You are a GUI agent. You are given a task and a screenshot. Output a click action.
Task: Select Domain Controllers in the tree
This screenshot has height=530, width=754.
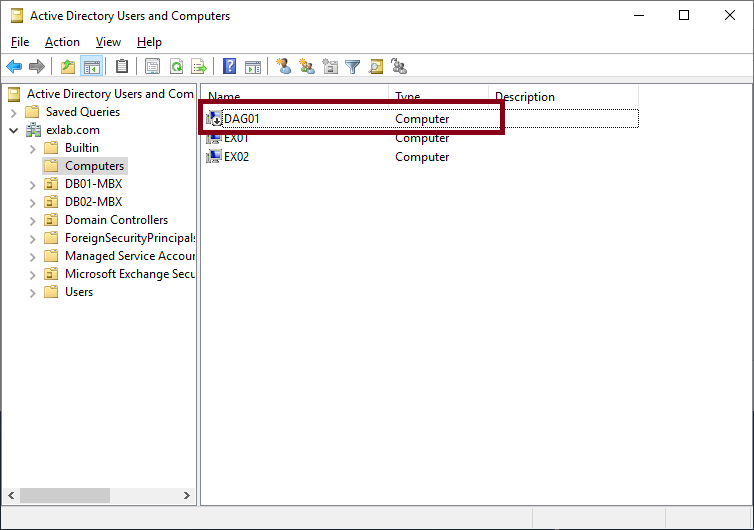[x=116, y=220]
